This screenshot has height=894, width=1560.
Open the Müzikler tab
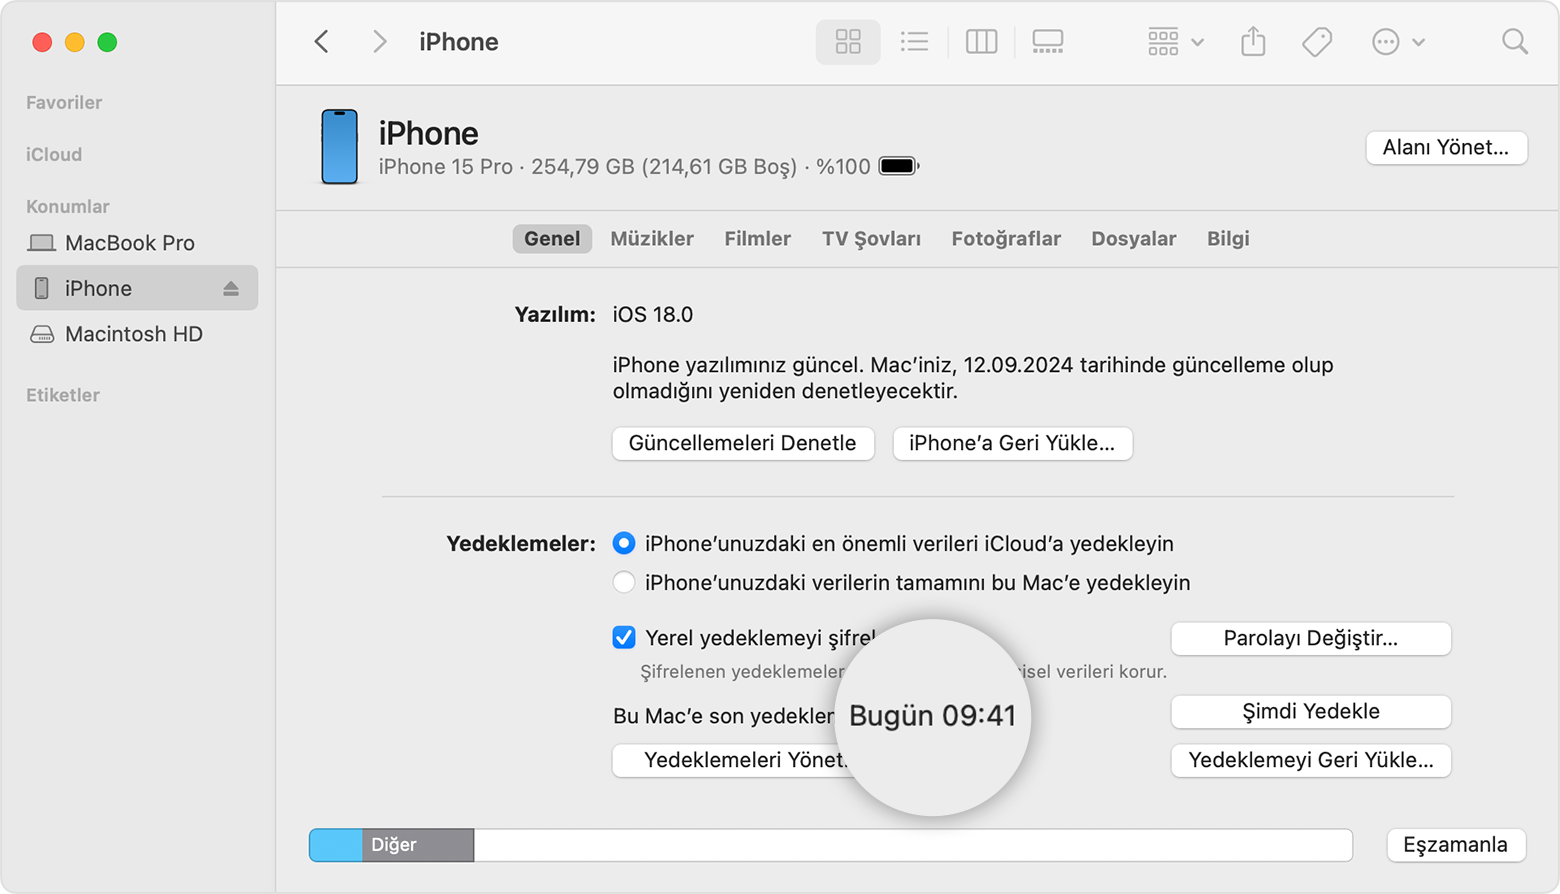[652, 239]
